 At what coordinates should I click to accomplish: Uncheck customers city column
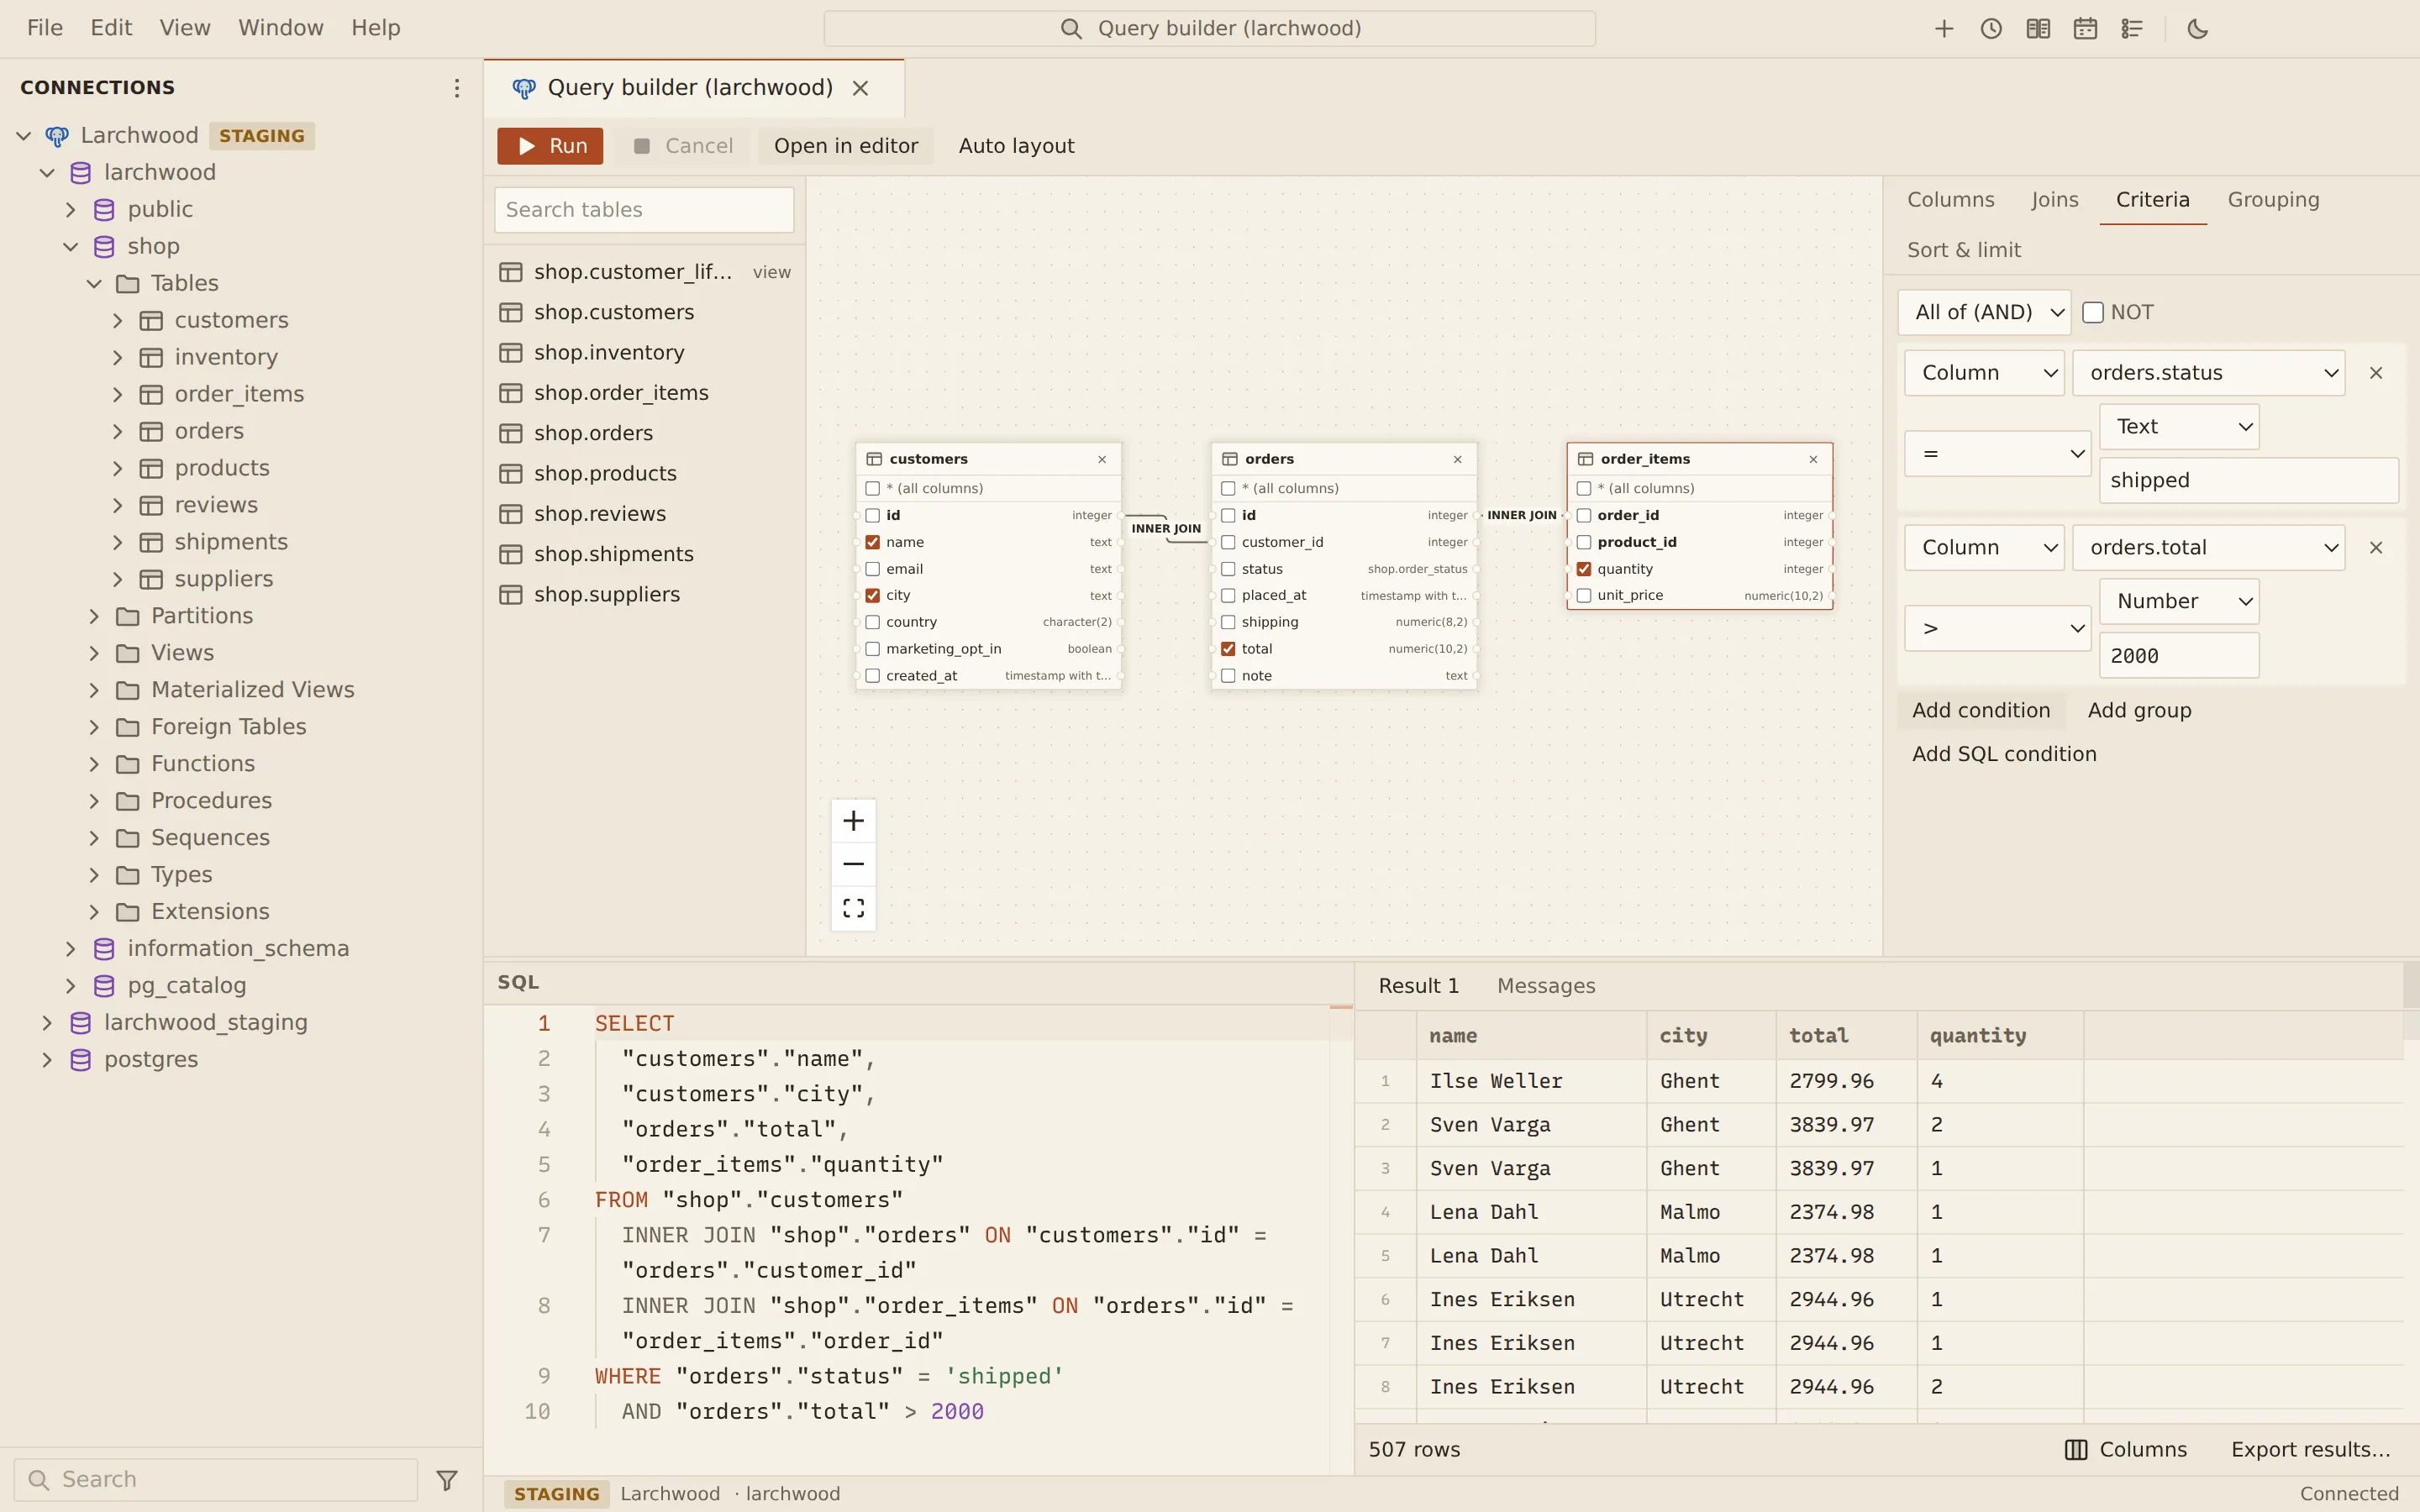tap(872, 595)
